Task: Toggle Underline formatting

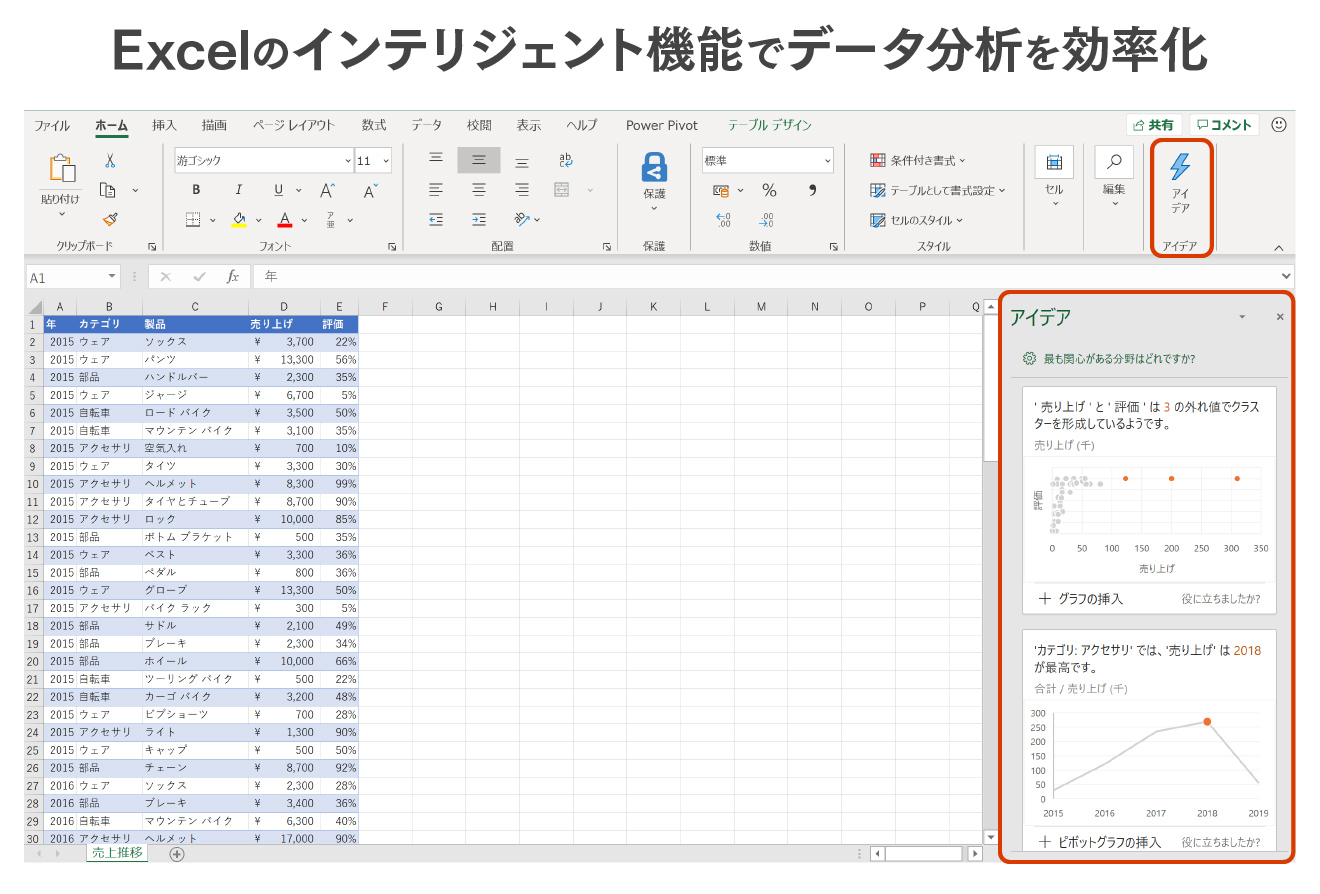Action: pos(280,190)
